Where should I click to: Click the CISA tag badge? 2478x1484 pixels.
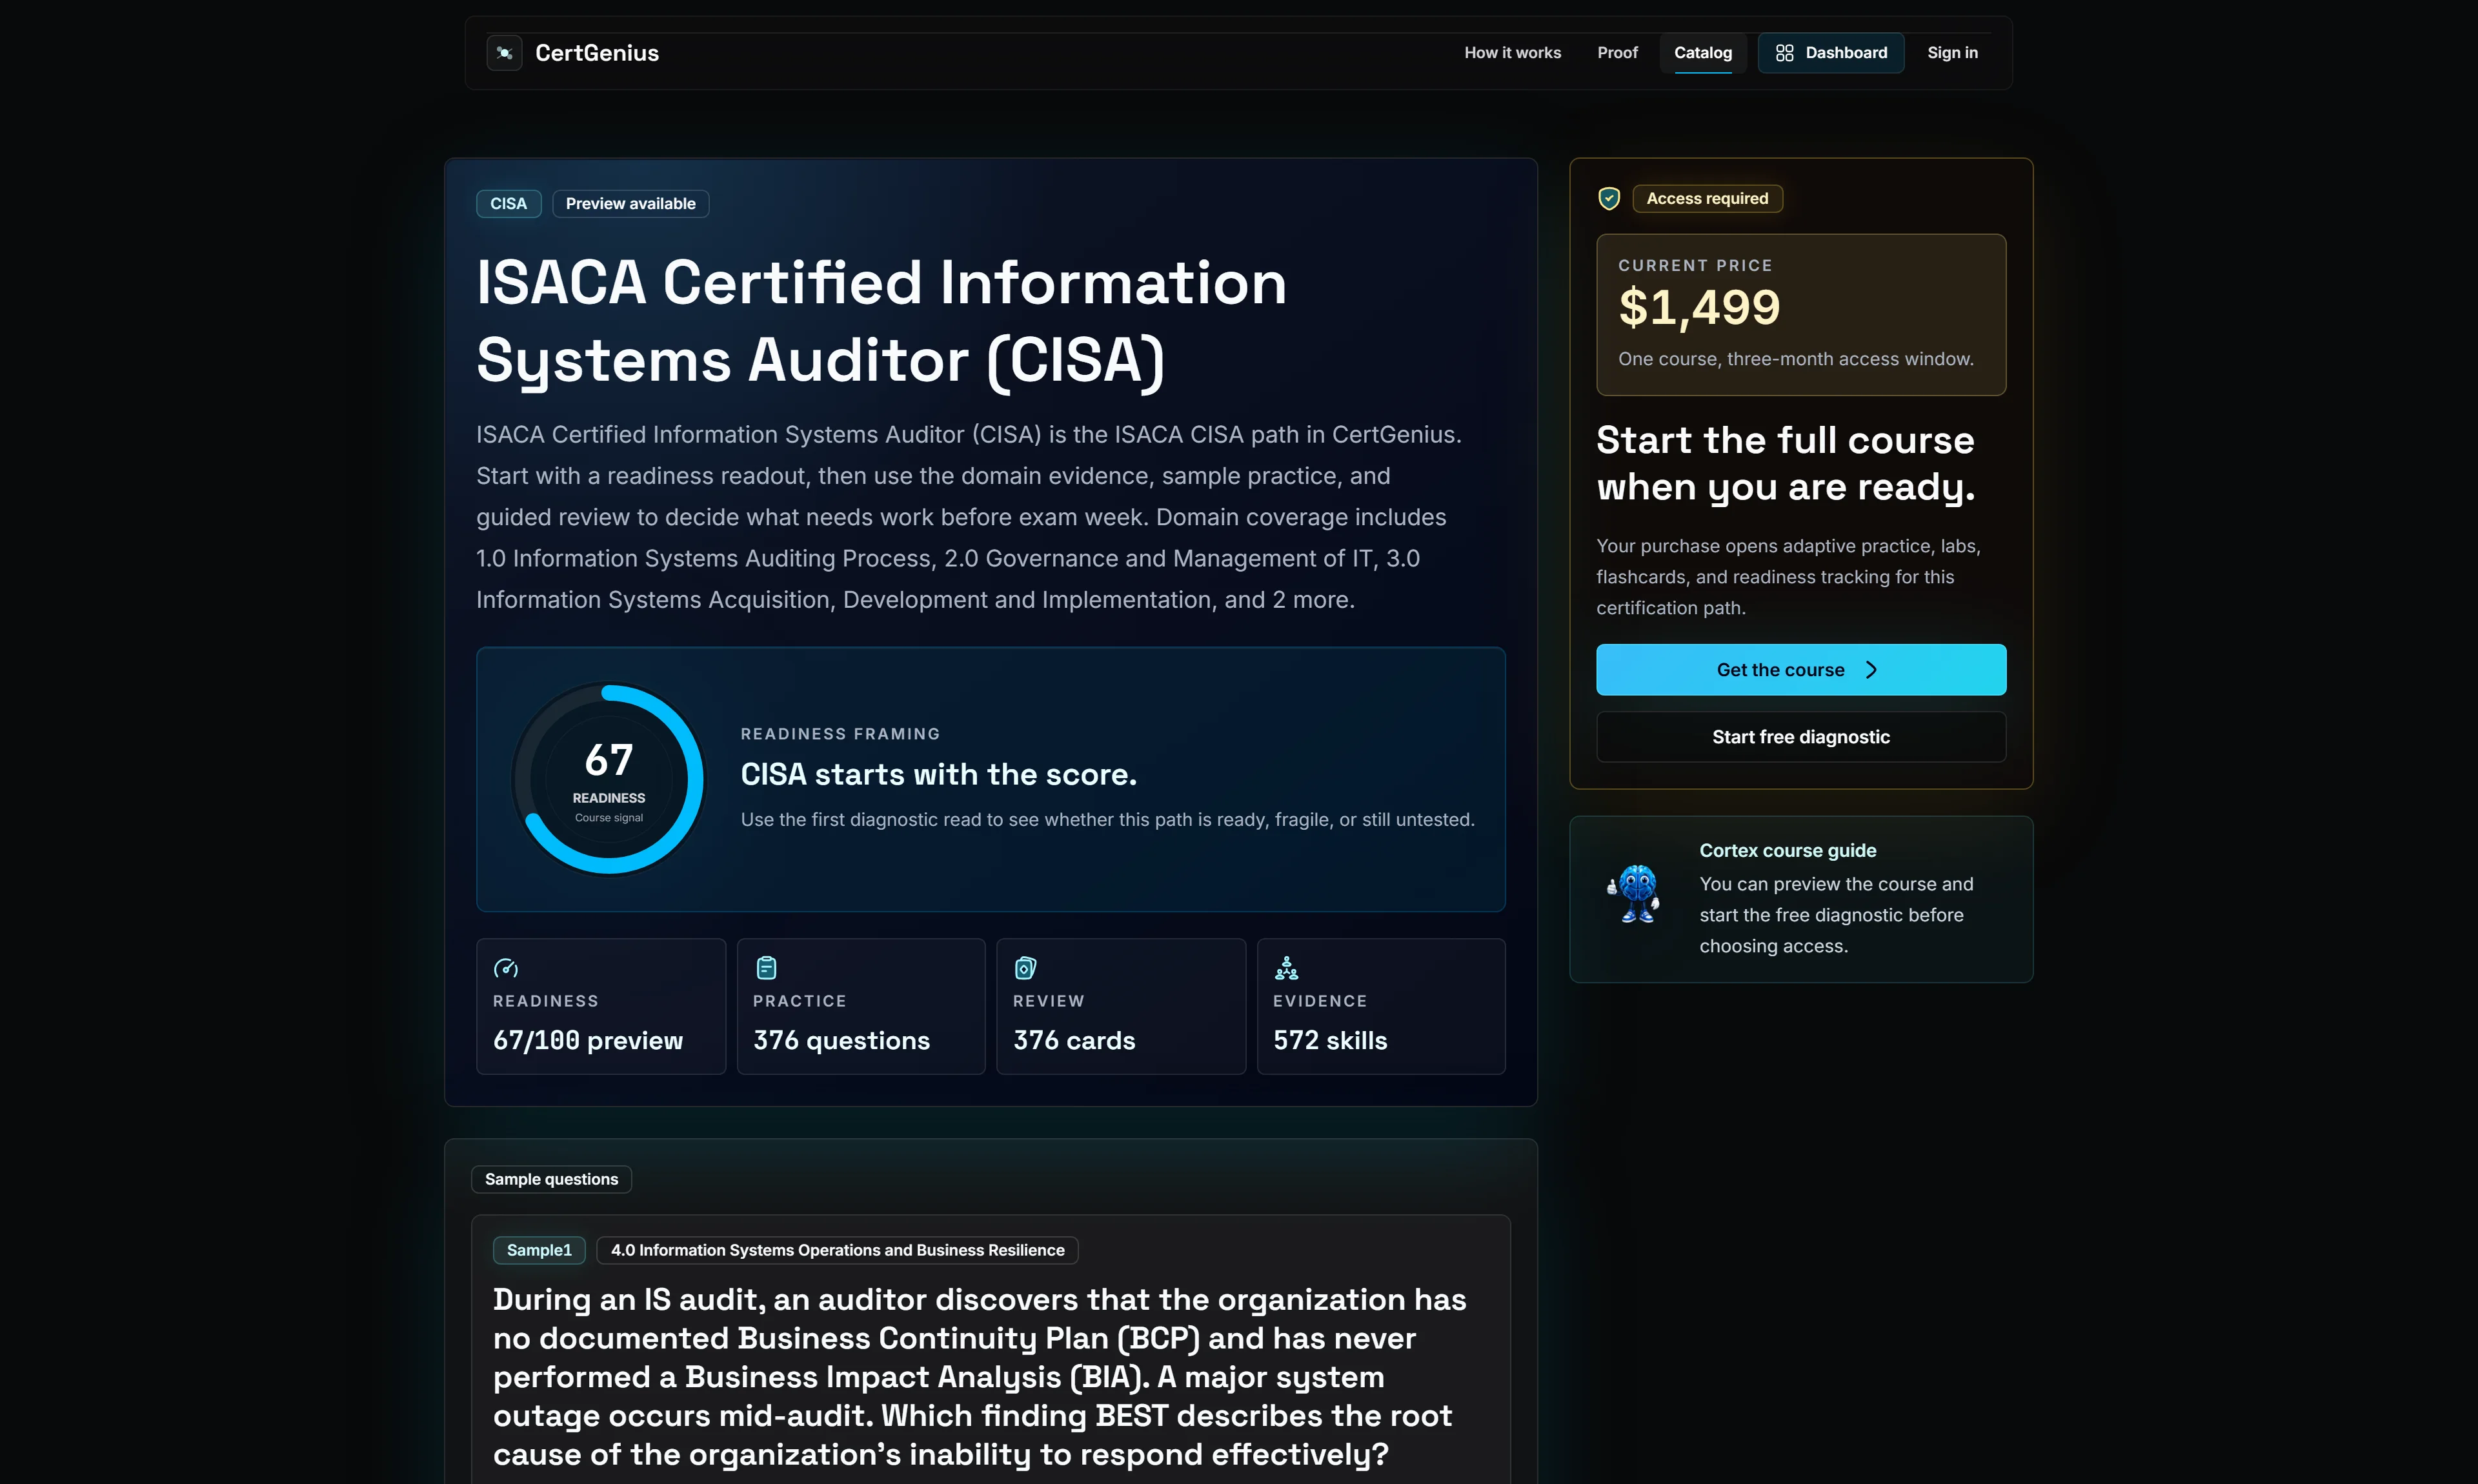coord(508,204)
